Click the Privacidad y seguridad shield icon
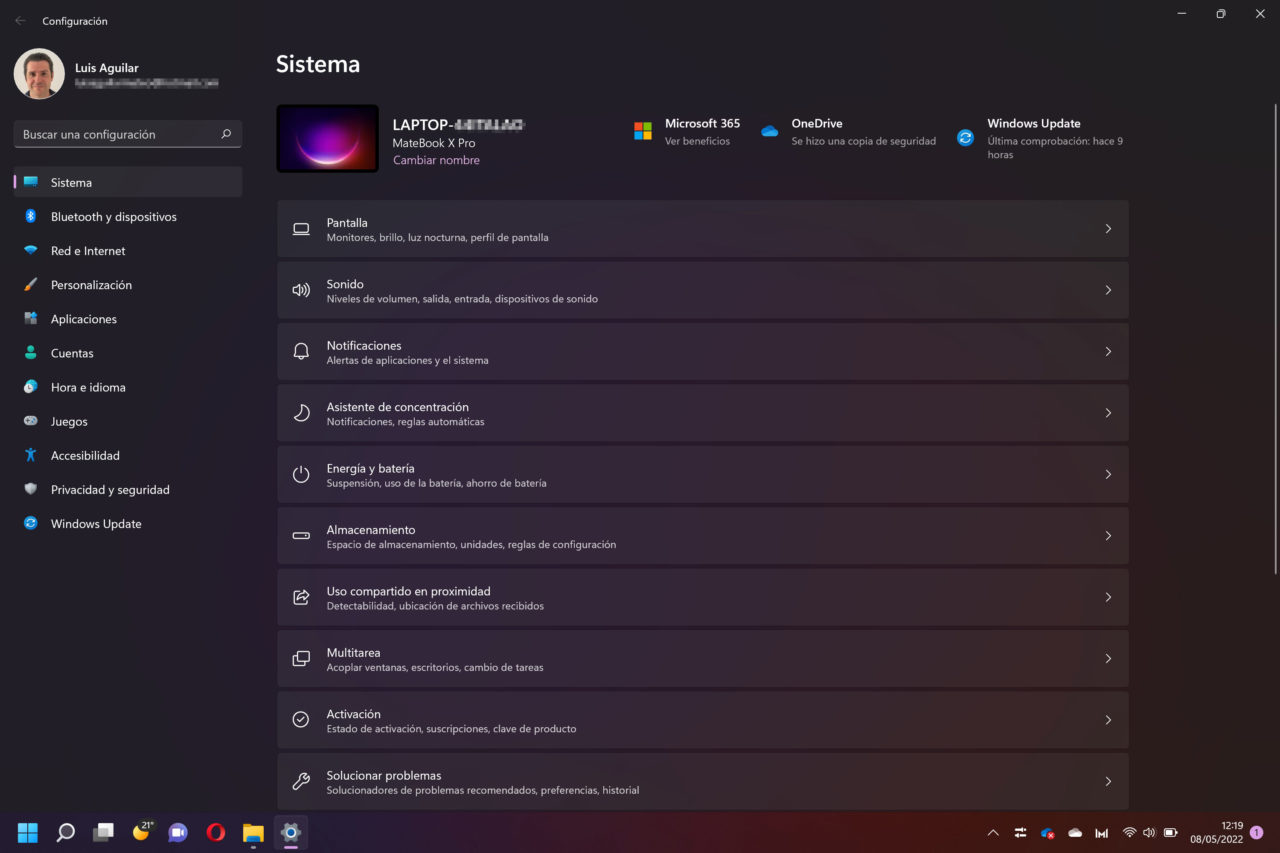The height and width of the screenshot is (853, 1280). point(31,489)
